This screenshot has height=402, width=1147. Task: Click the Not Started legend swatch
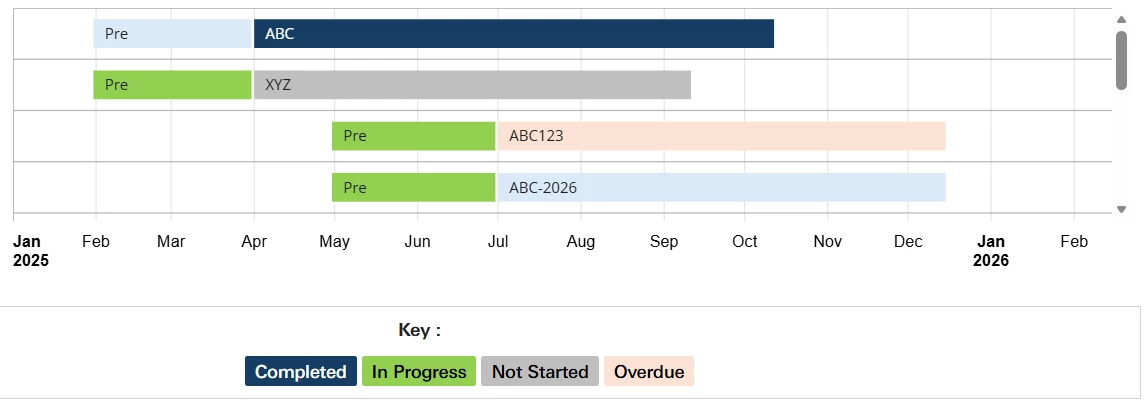(x=540, y=371)
